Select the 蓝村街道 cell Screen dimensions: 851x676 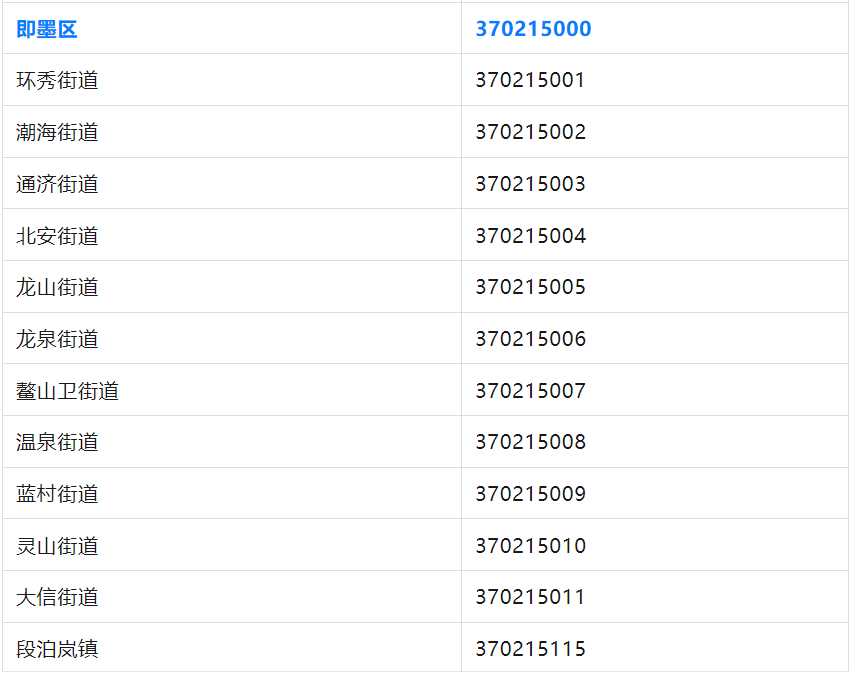pyautogui.click(x=58, y=495)
